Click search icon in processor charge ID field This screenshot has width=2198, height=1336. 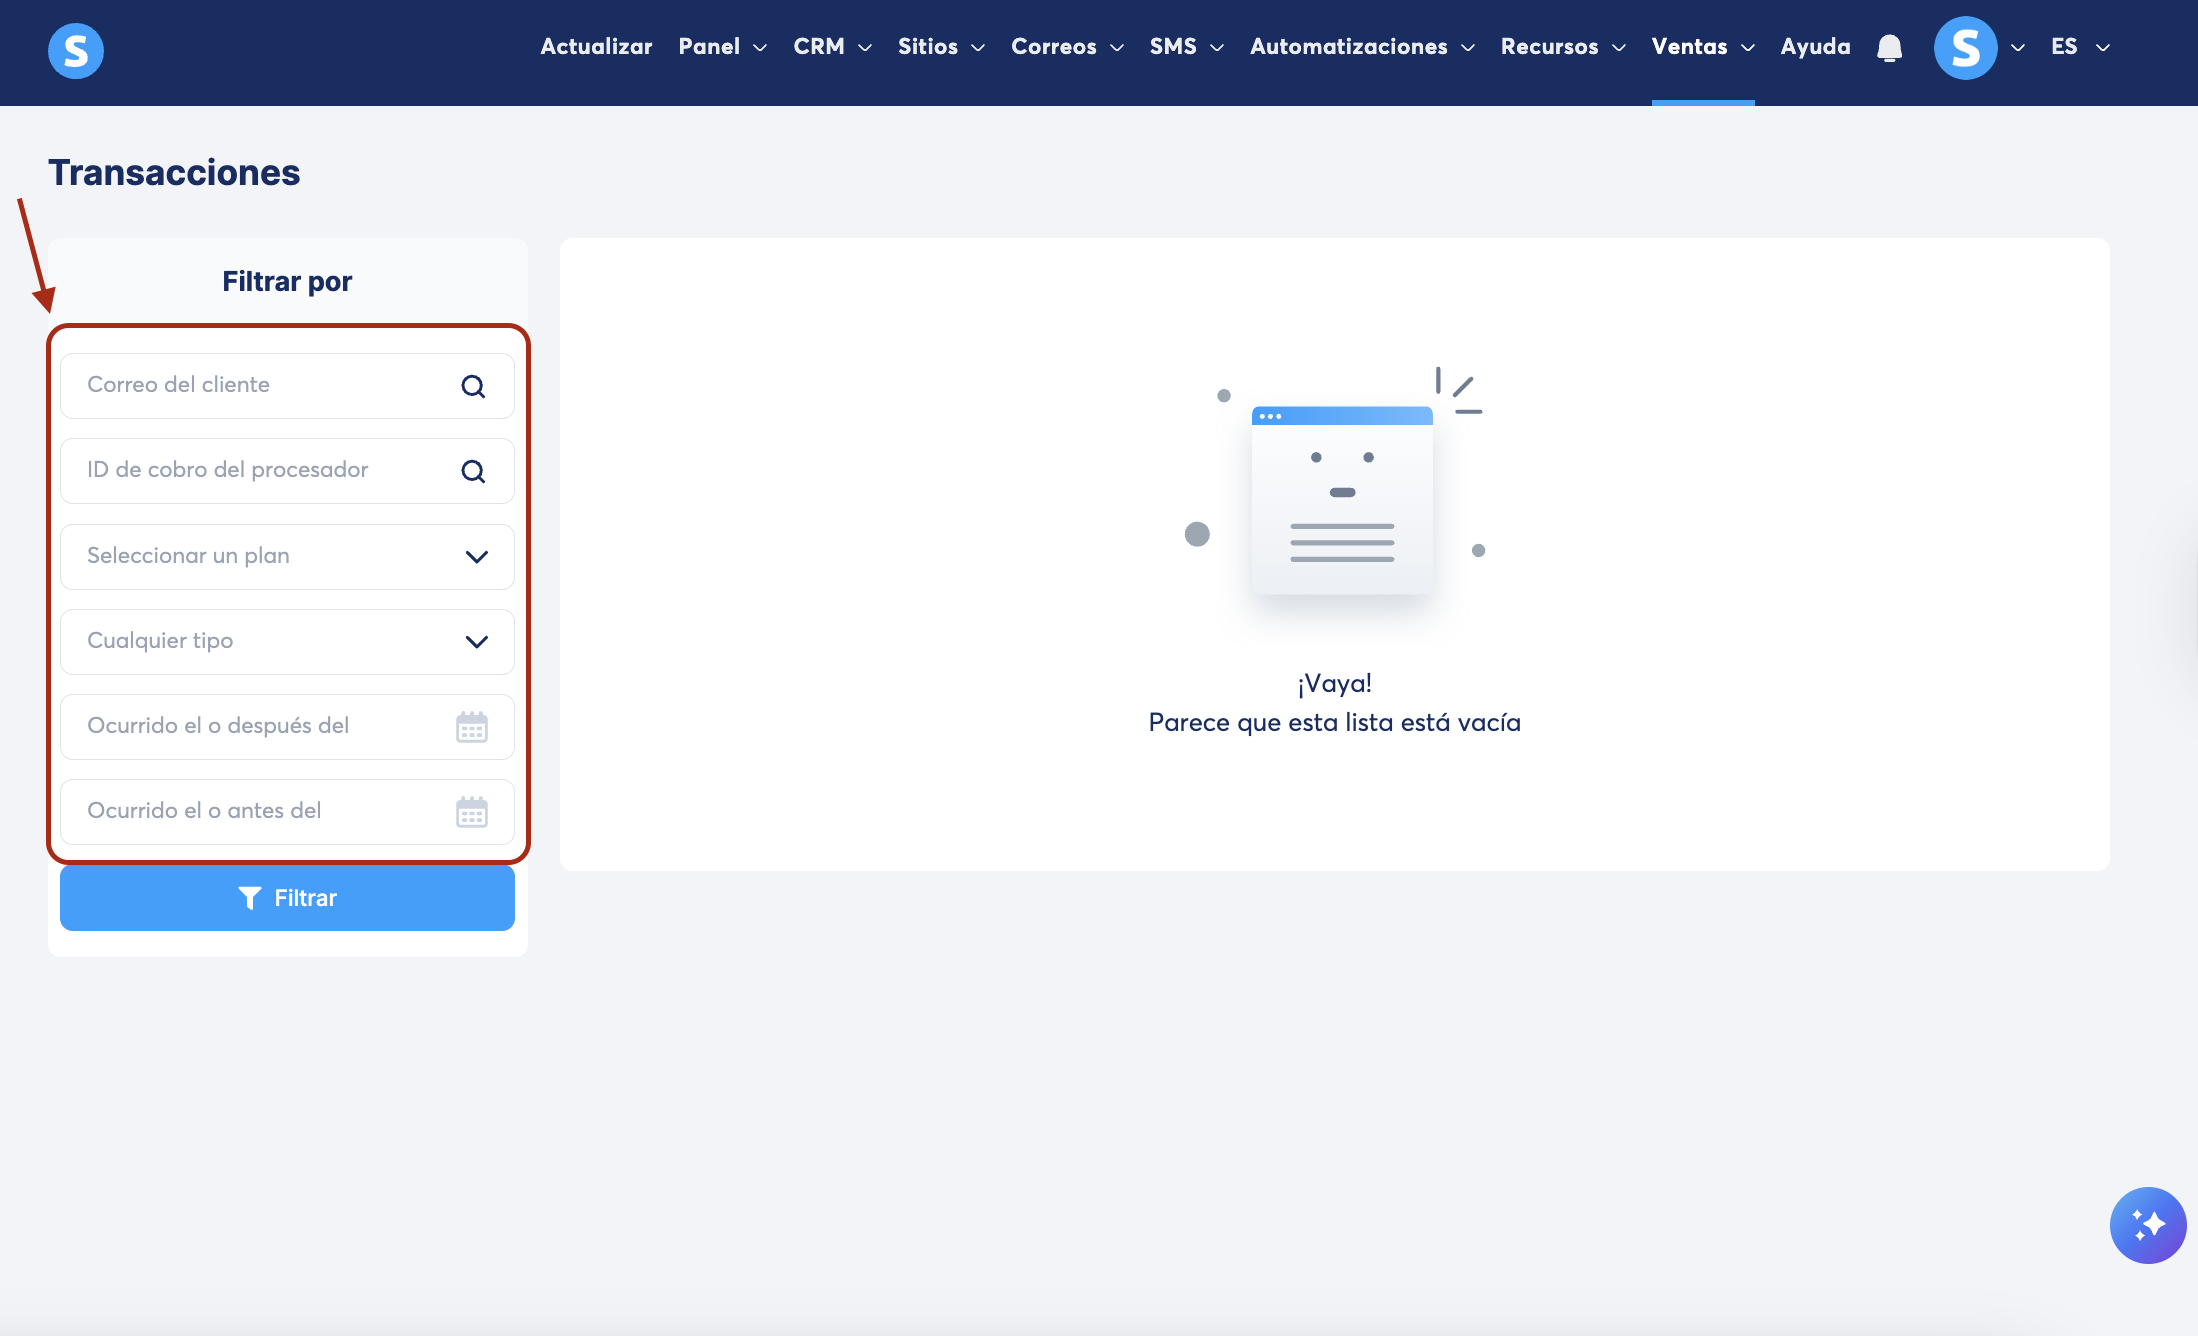click(473, 471)
